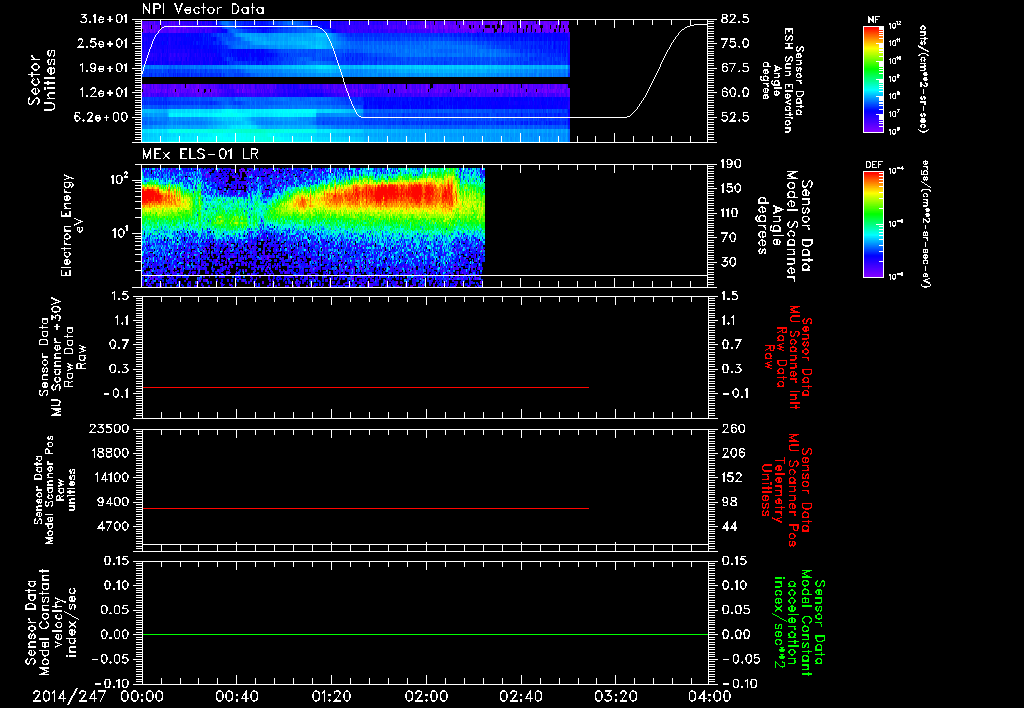1024x708 pixels.
Task: Click the "98" telemetry axis value
Action: [728, 502]
